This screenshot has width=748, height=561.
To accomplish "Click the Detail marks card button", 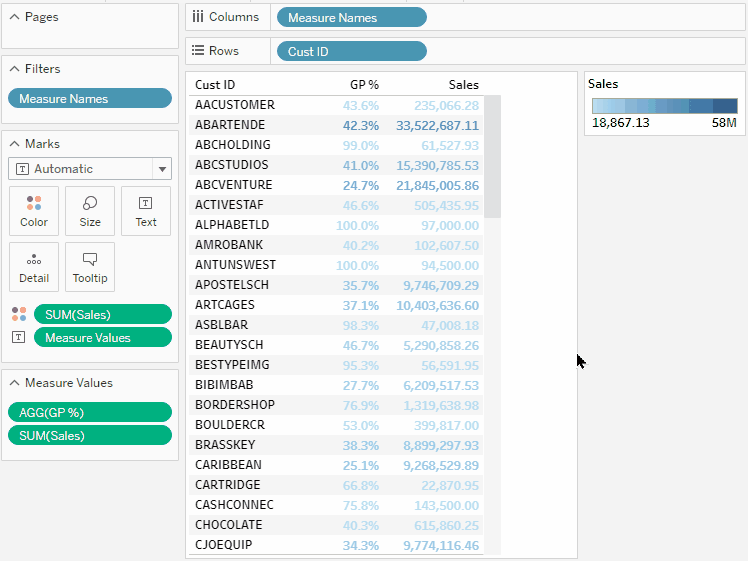I will pyautogui.click(x=34, y=267).
